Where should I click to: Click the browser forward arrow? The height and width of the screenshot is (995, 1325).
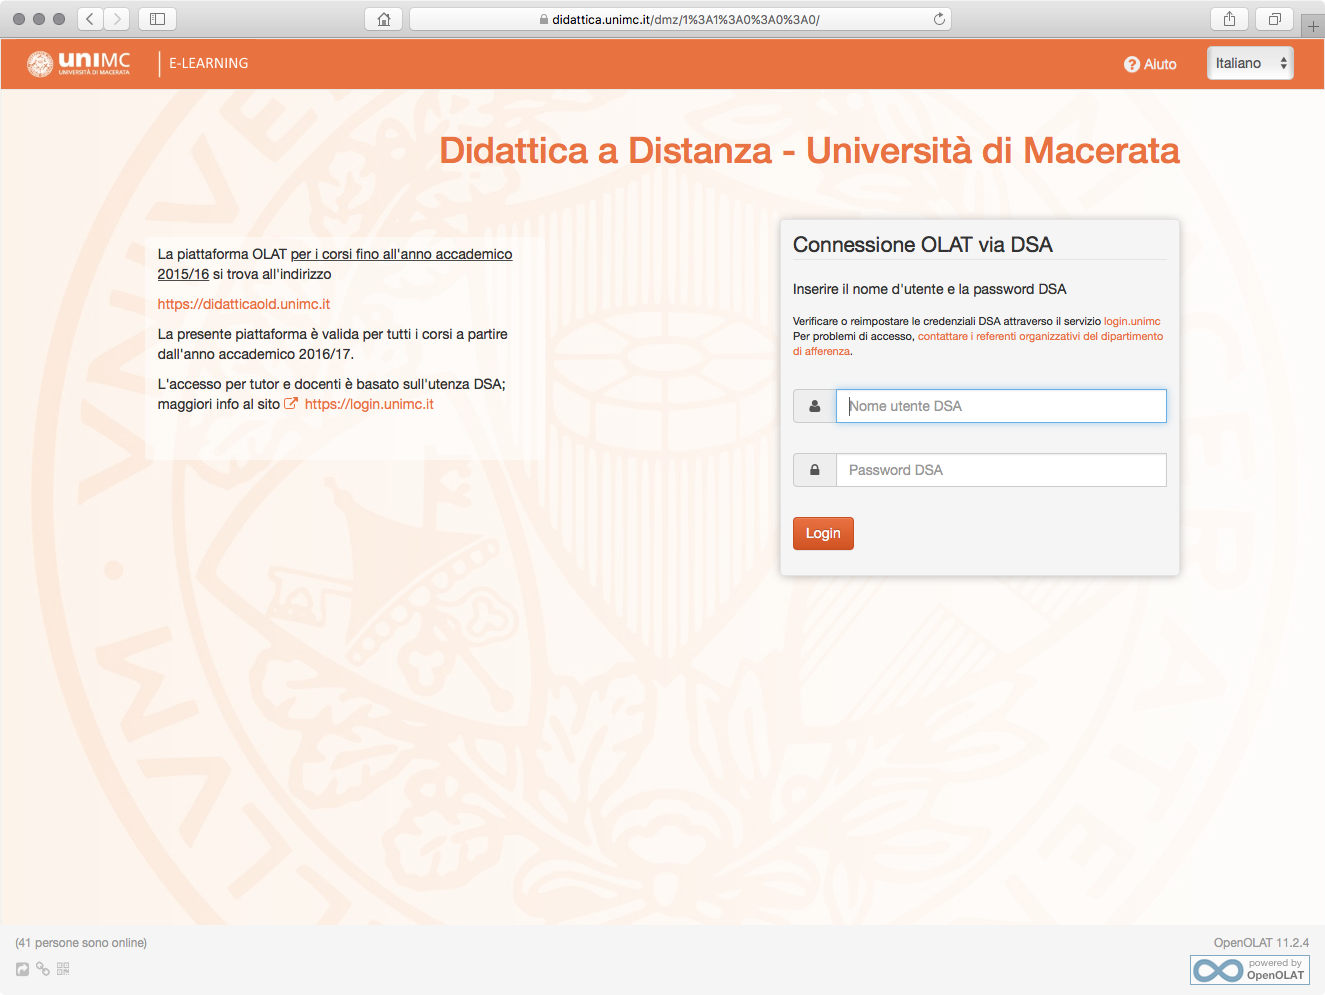118,19
